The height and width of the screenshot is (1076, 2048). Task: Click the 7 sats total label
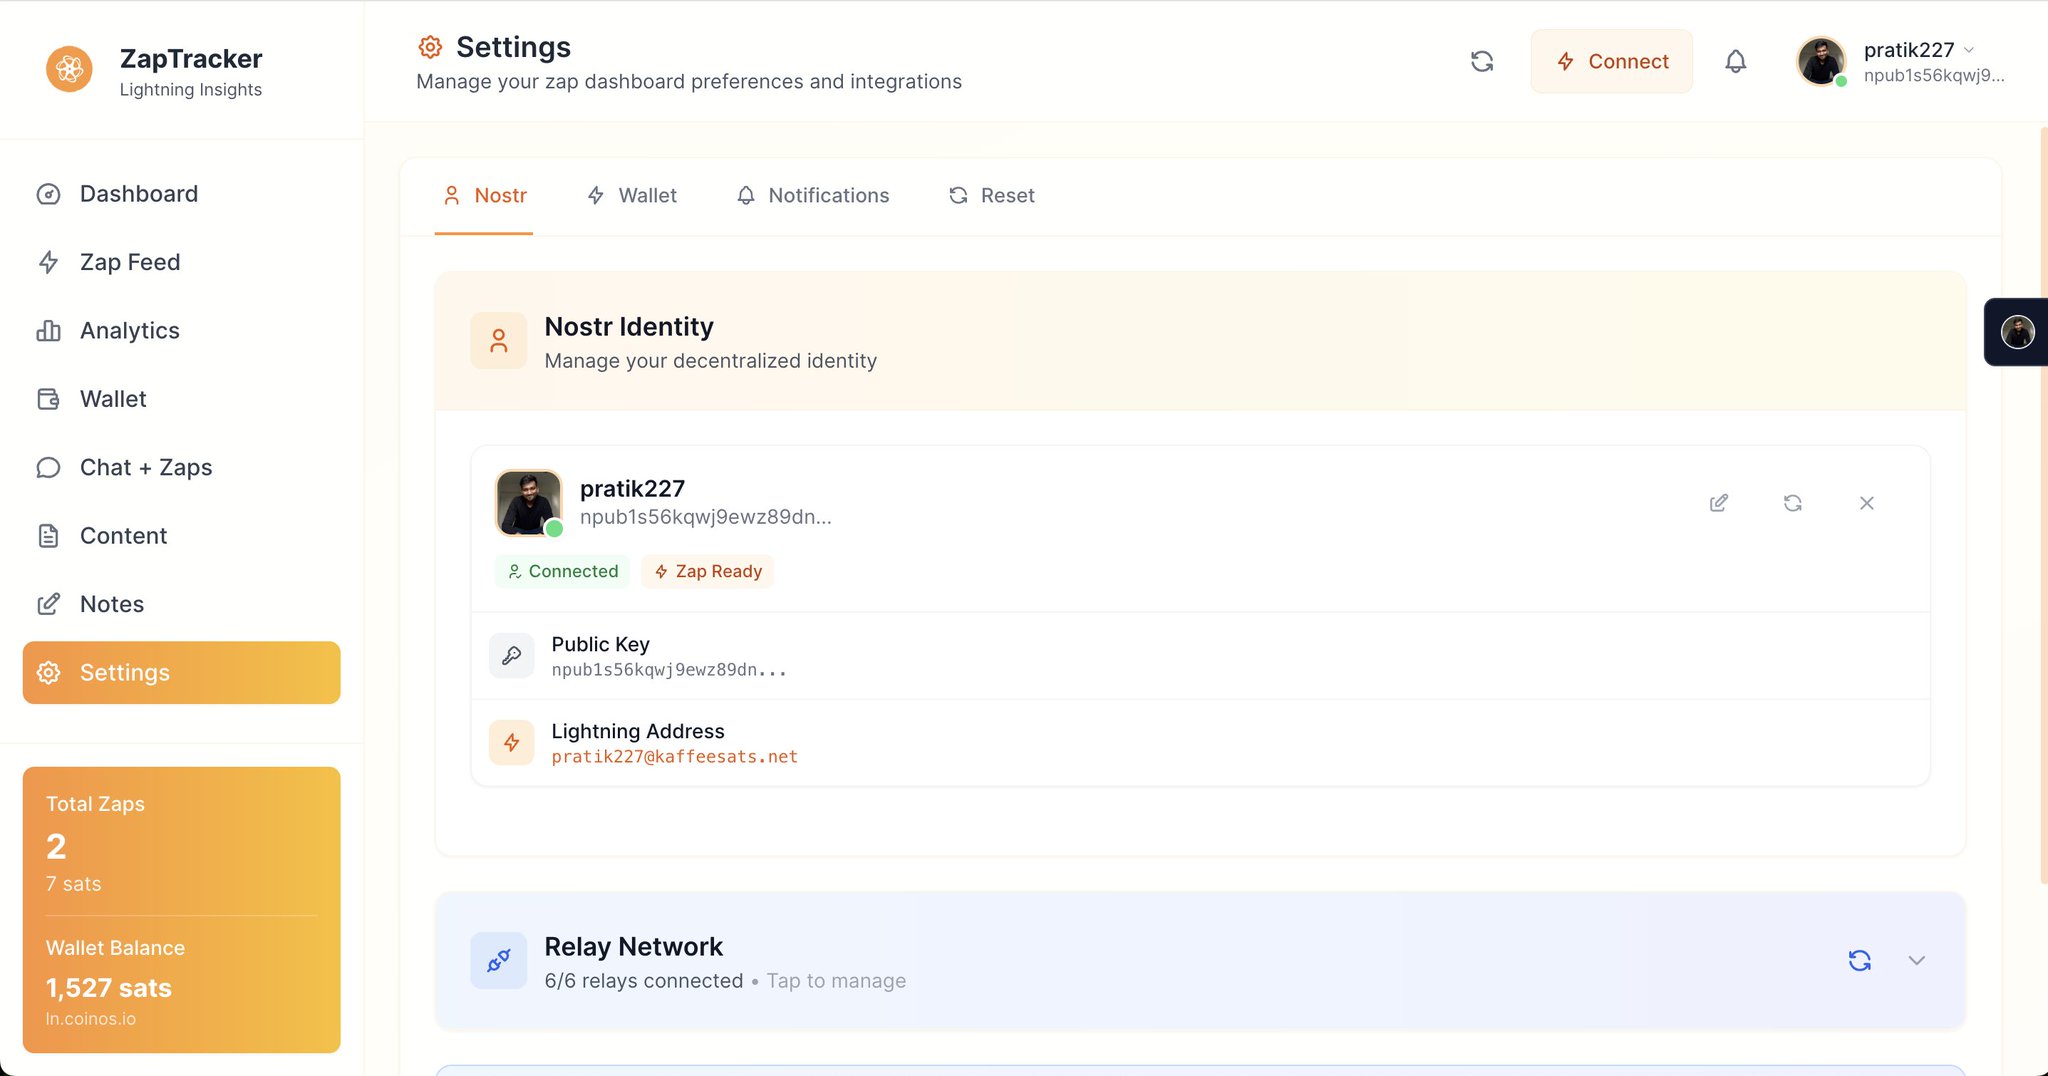(x=74, y=884)
